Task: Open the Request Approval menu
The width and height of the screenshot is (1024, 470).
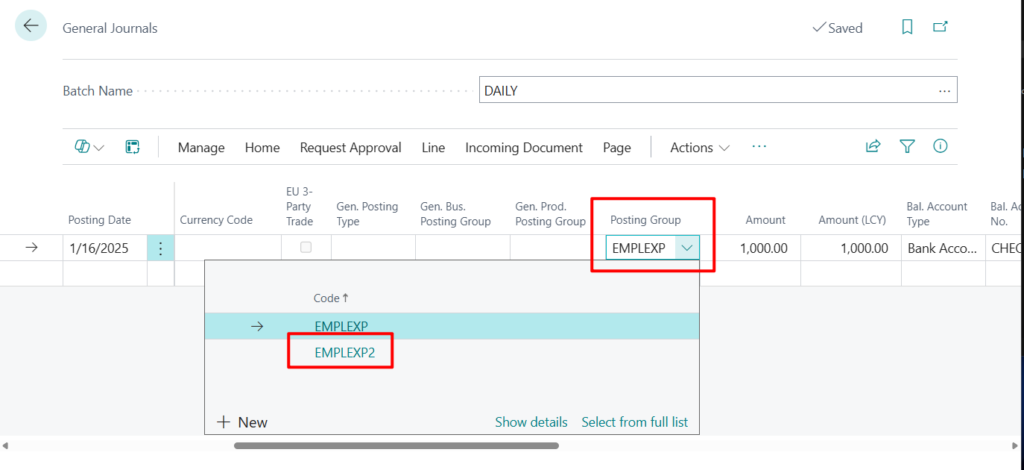Action: point(350,147)
